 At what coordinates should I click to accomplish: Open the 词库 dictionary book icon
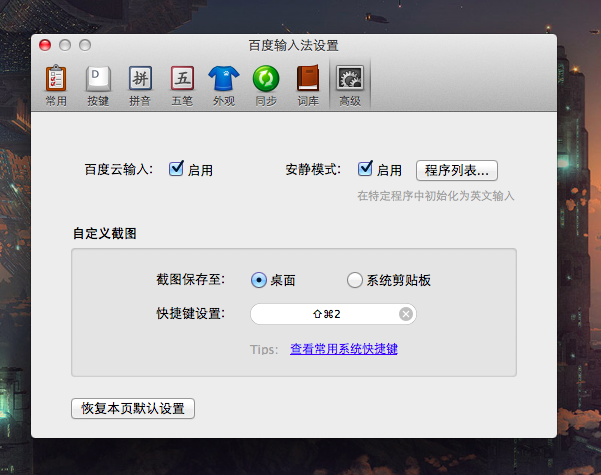(x=308, y=85)
